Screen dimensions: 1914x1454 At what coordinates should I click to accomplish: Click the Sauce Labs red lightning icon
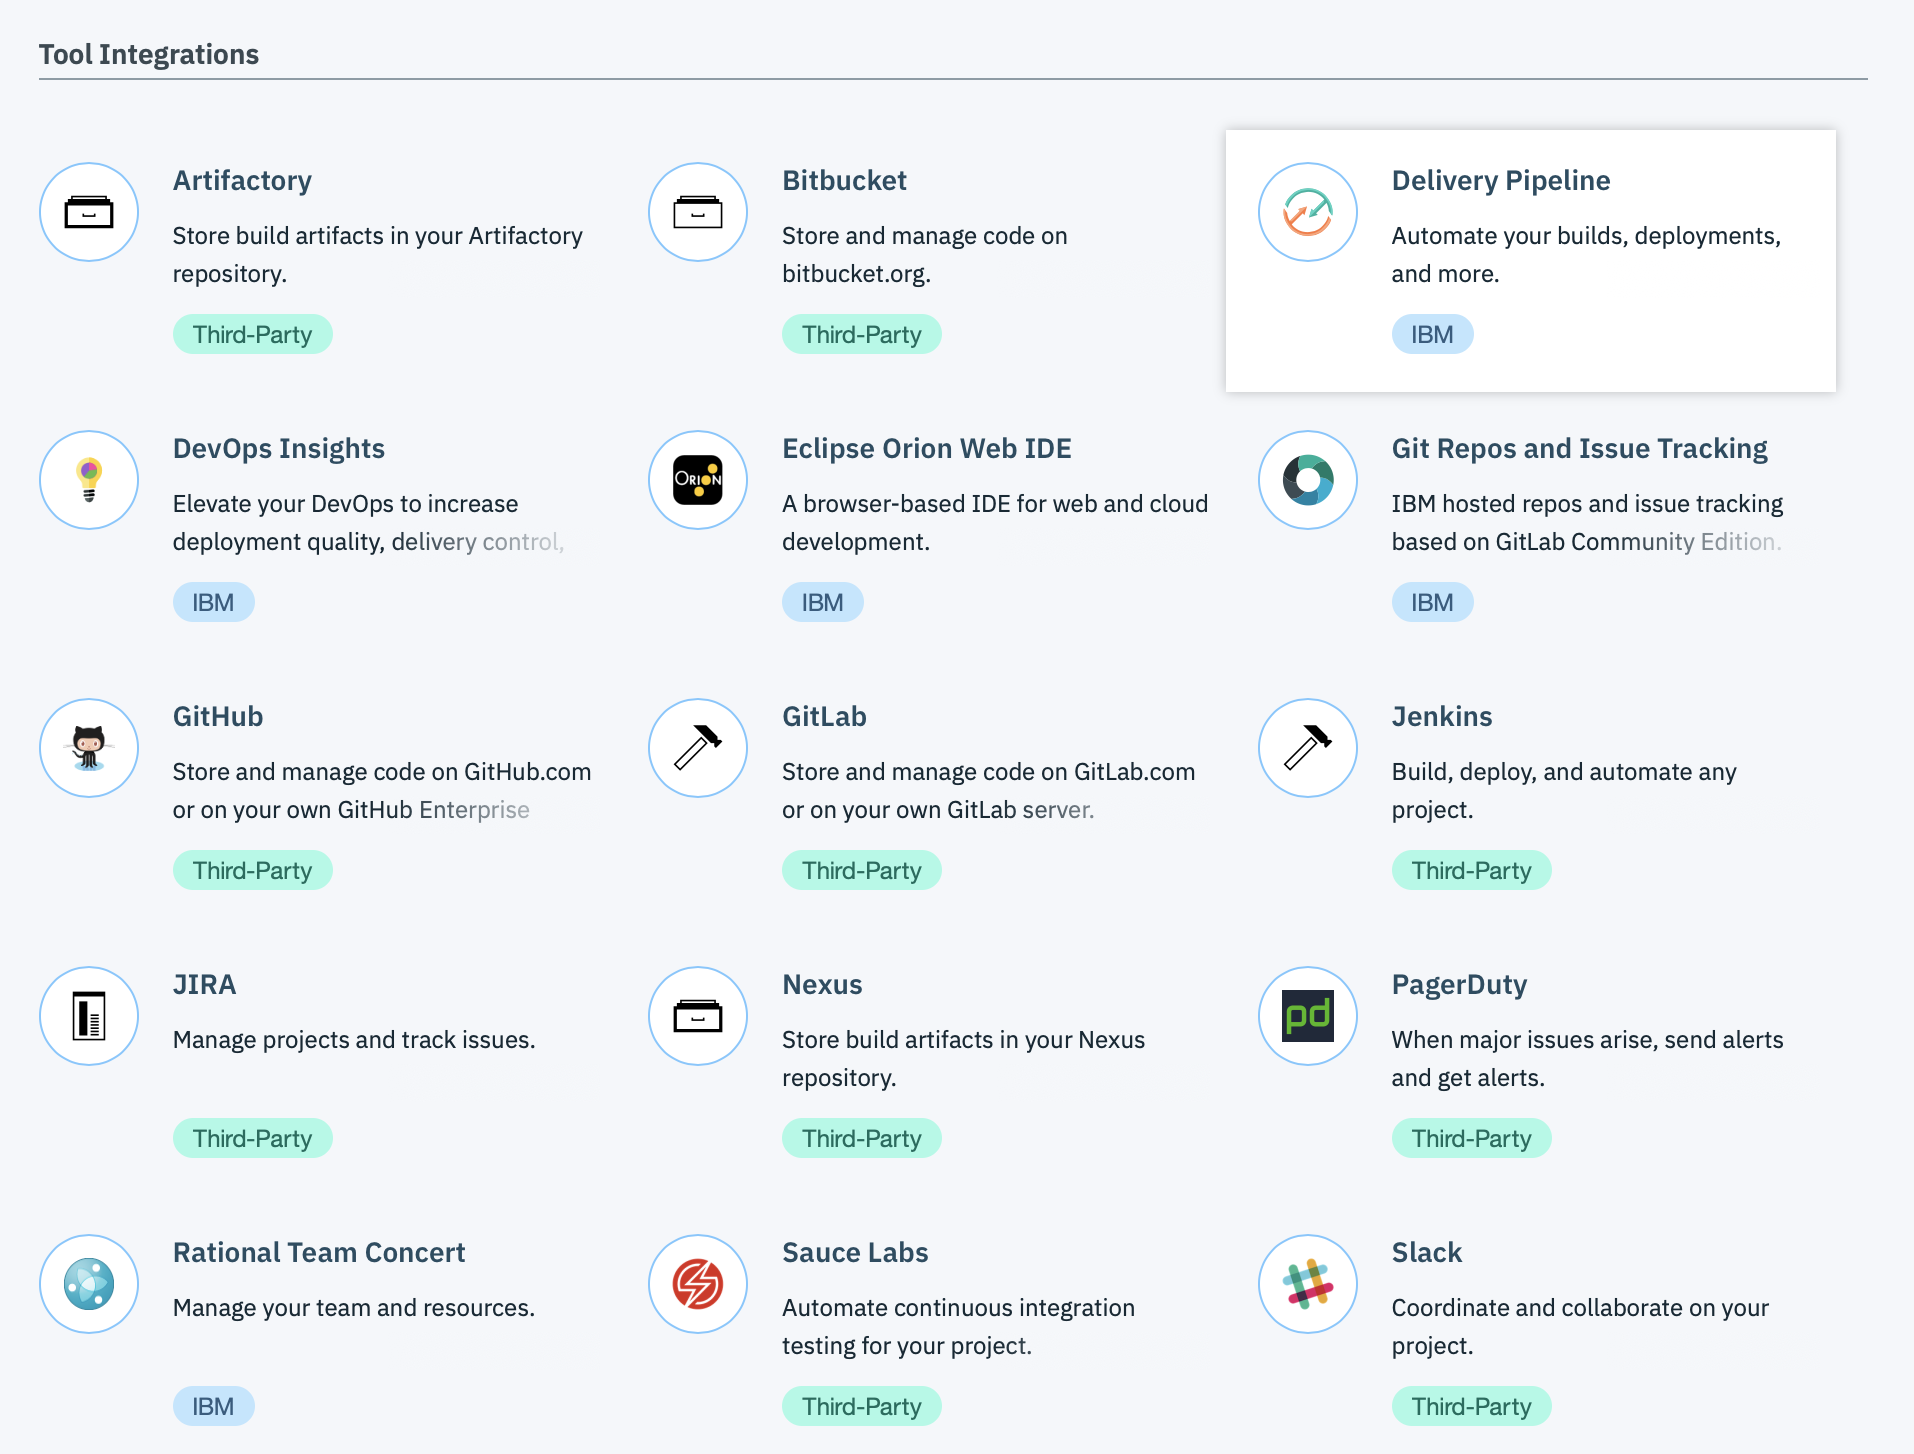[698, 1284]
